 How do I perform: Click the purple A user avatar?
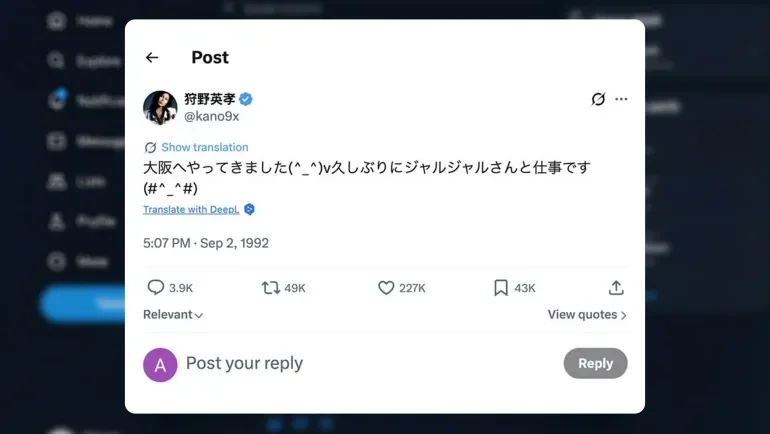160,364
